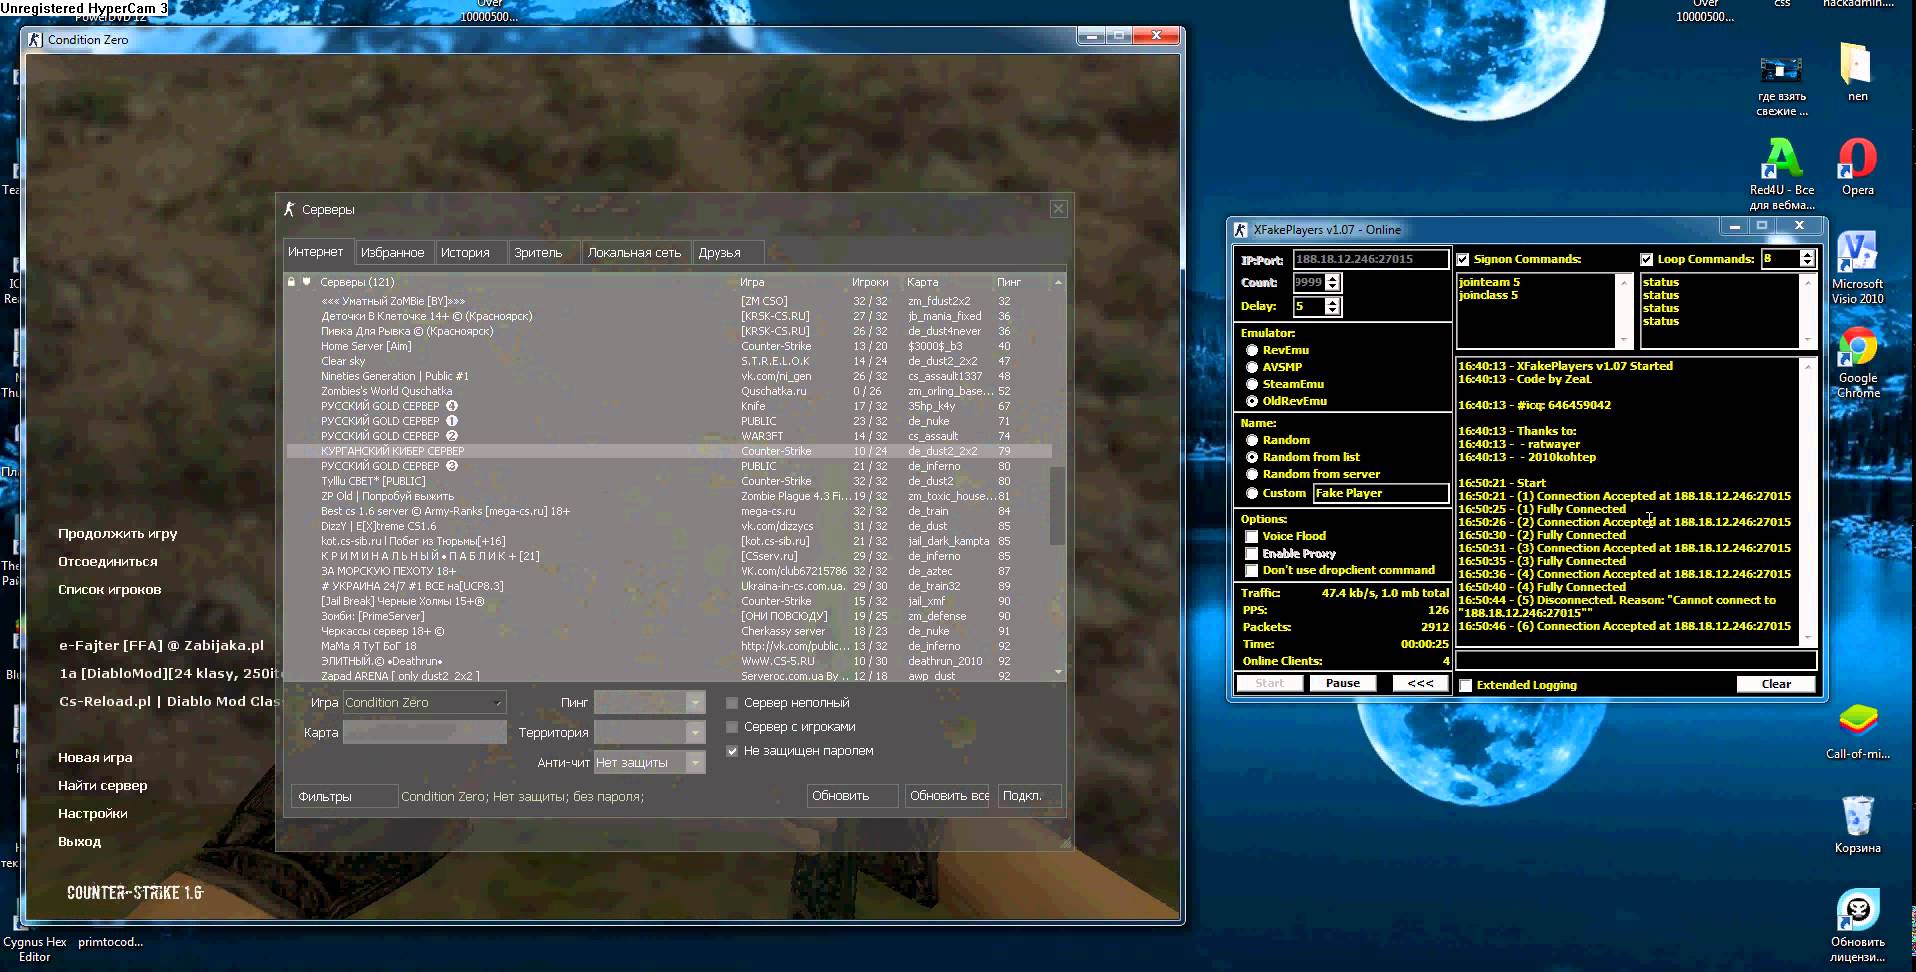This screenshot has width=1916, height=972.
Task: Enable Extended Logging checkbox
Action: point(1466,685)
